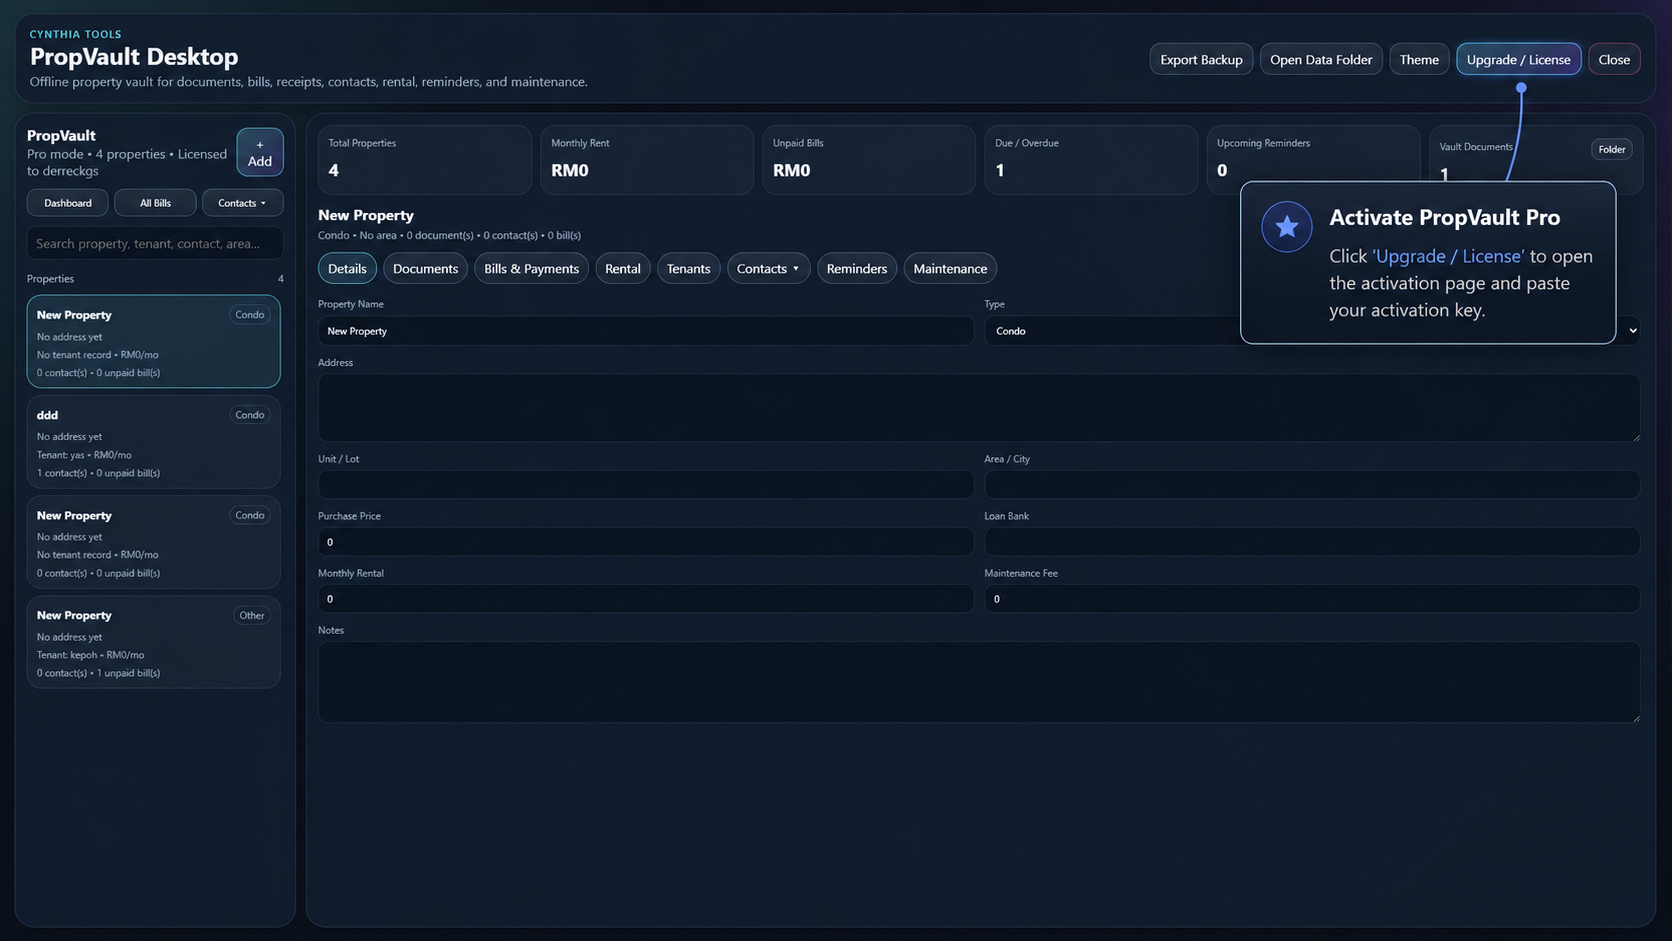The image size is (1672, 941).
Task: Focus the property search field
Action: click(x=155, y=243)
